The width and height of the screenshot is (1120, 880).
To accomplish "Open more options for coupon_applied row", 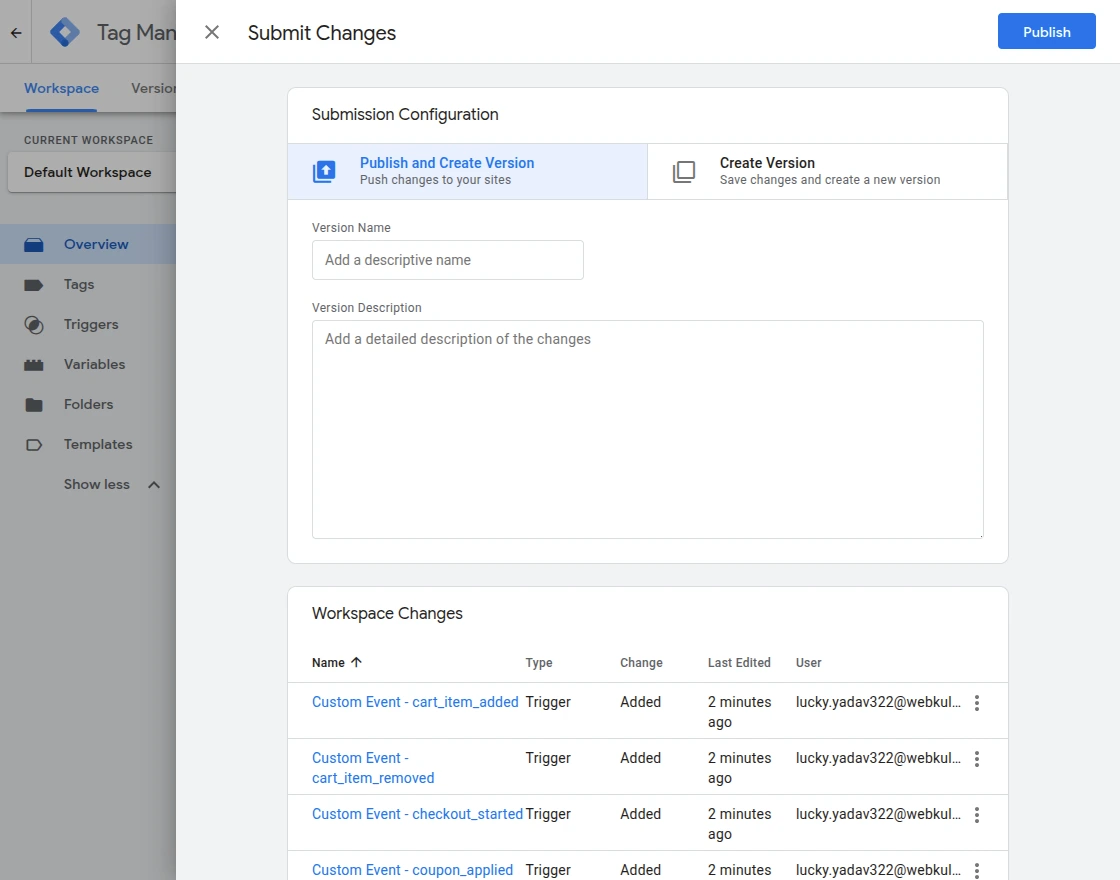I will pos(976,870).
